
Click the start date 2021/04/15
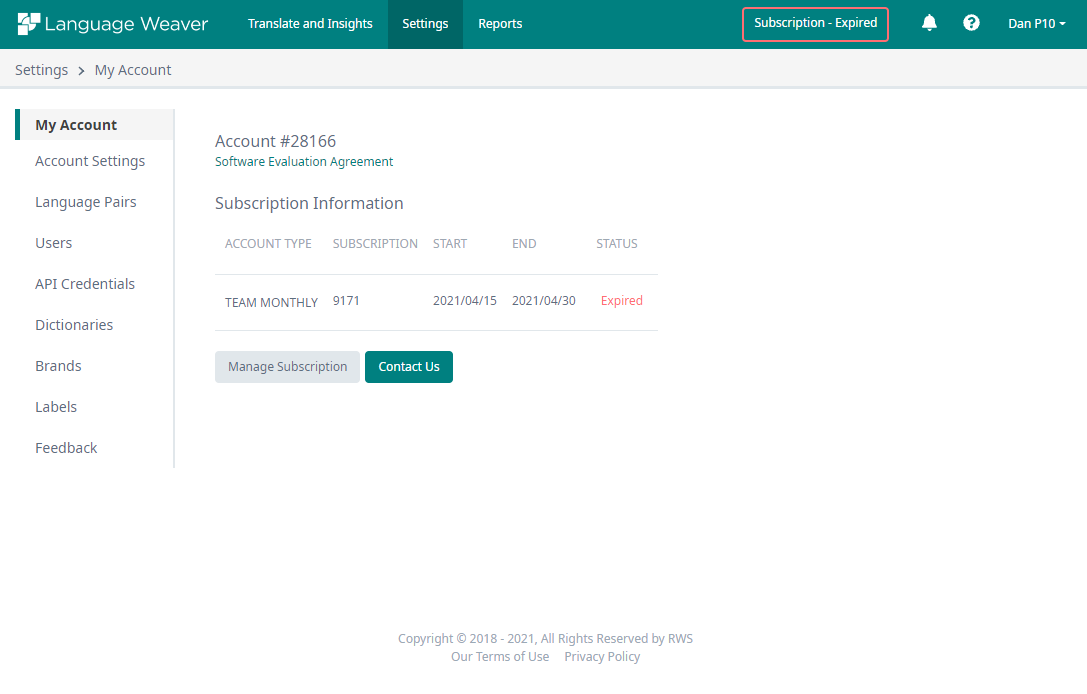pos(464,300)
